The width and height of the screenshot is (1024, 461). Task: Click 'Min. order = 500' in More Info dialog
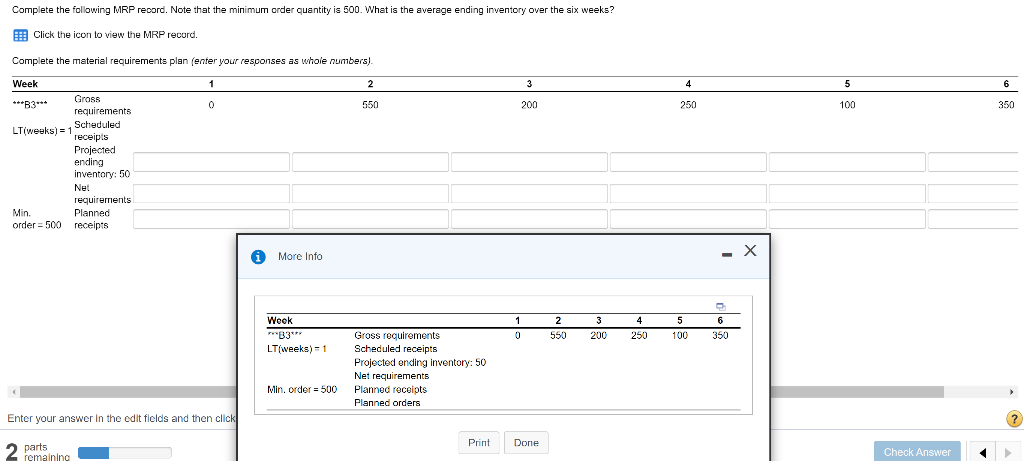pyautogui.click(x=302, y=389)
